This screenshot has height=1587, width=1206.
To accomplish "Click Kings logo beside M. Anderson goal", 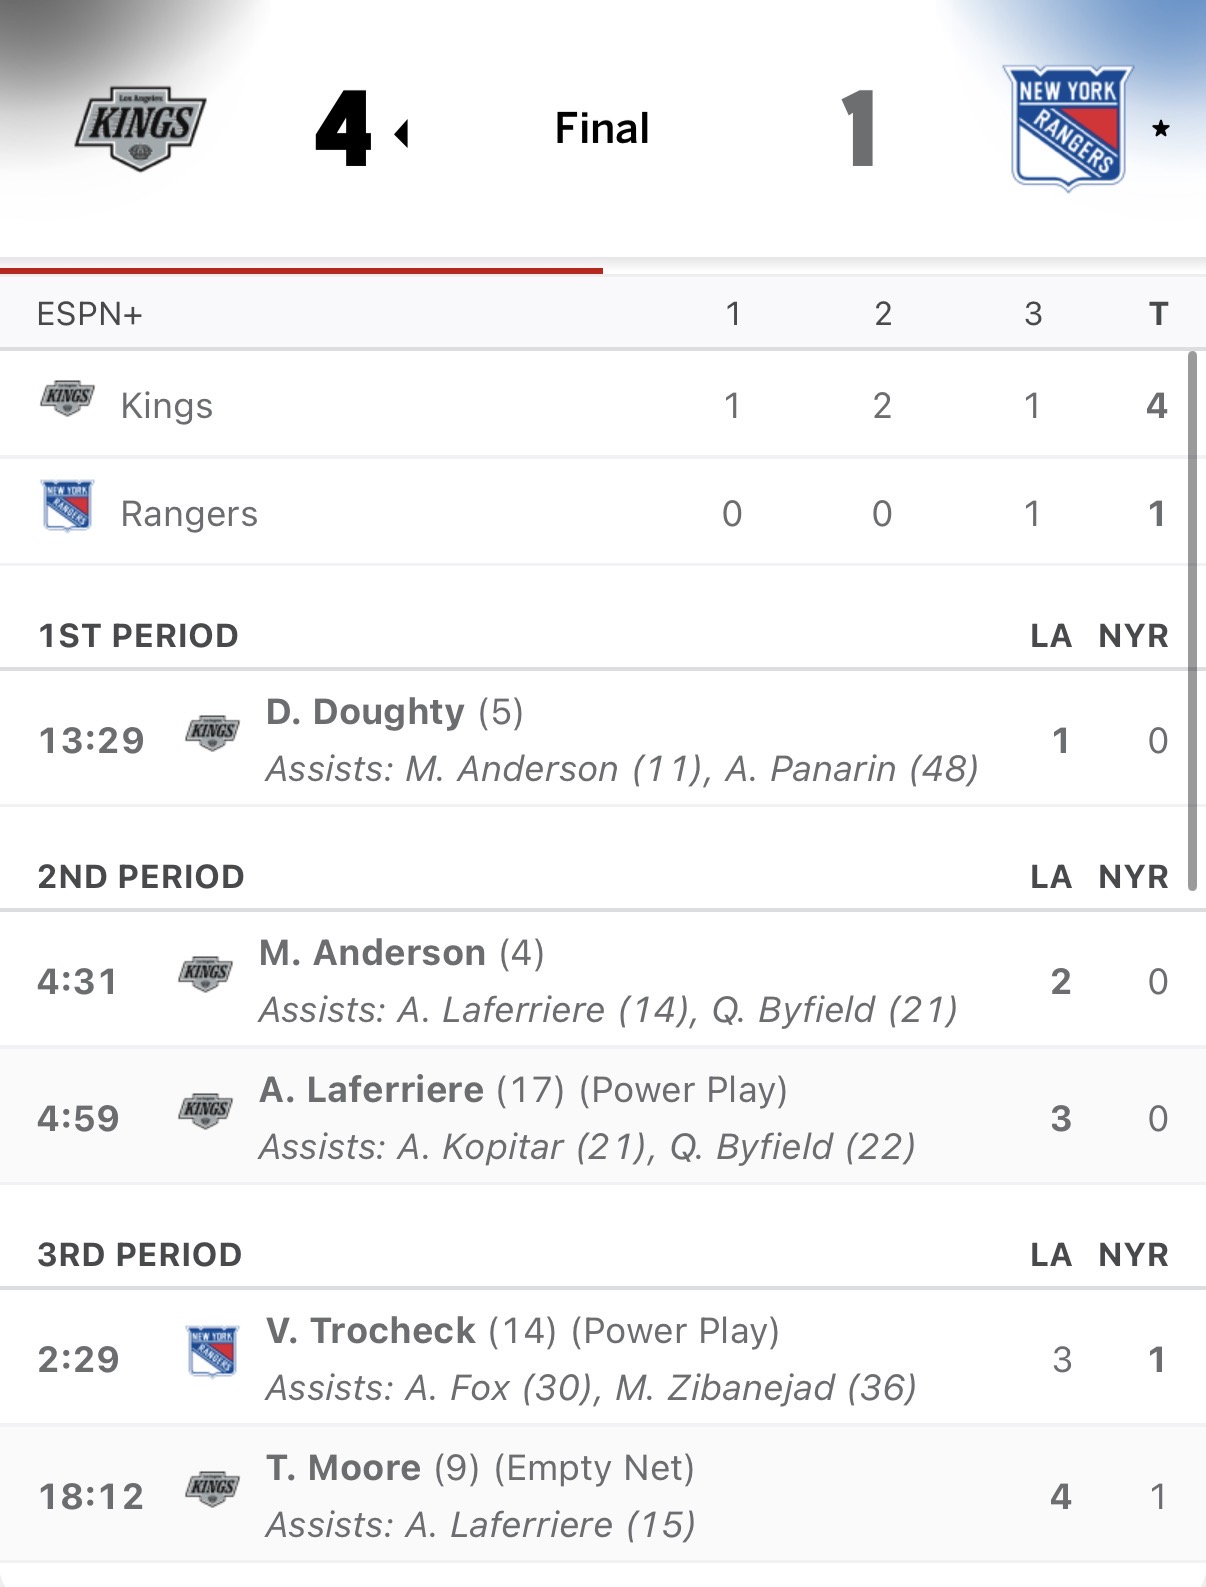I will click(x=206, y=974).
